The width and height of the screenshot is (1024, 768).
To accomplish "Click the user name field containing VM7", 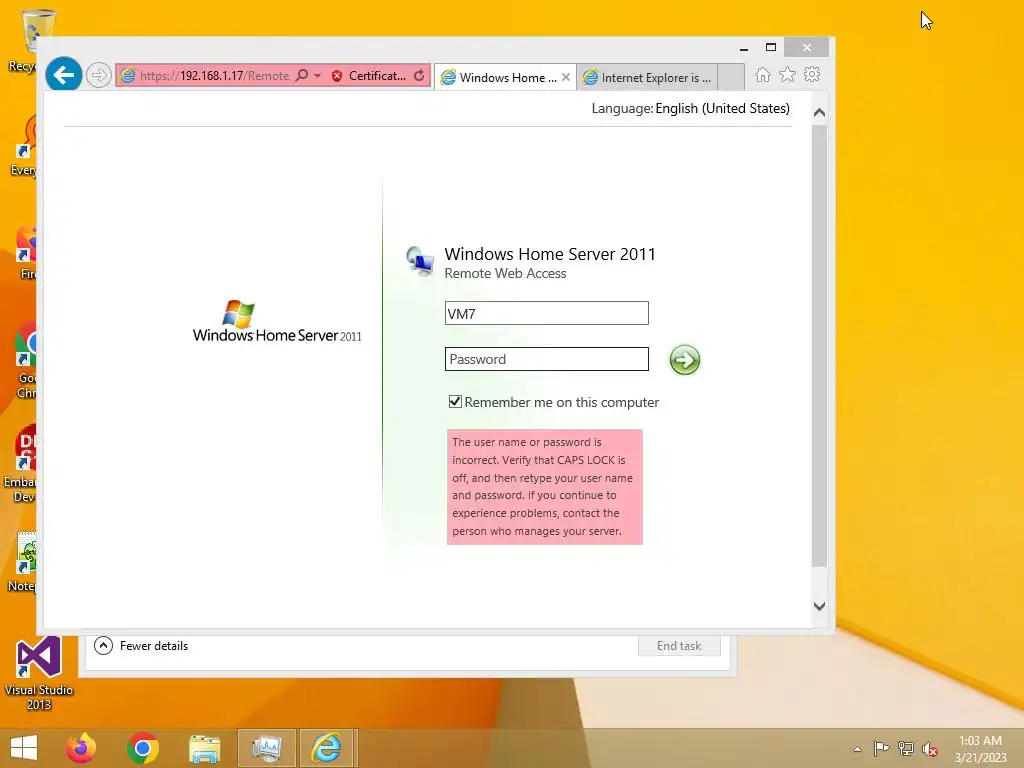I will click(547, 313).
